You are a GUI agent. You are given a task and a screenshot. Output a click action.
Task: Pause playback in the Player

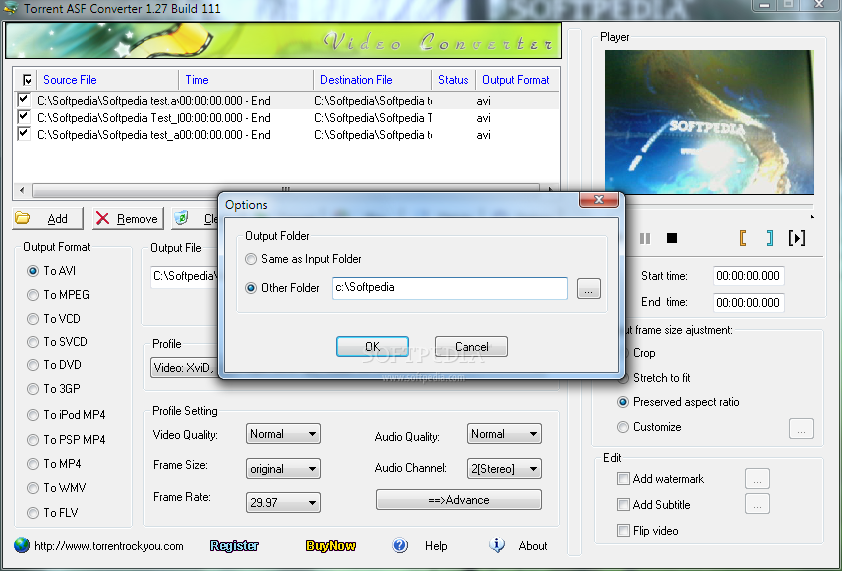click(645, 238)
